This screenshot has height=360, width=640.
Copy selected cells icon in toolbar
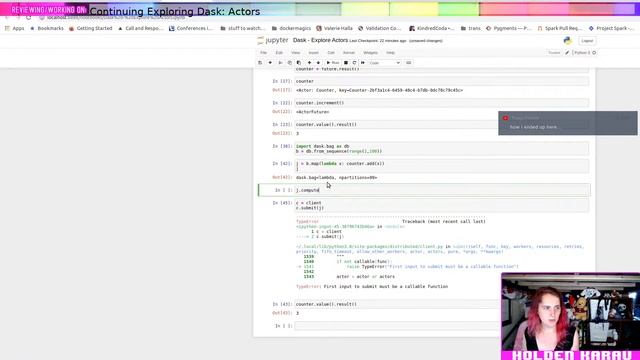point(289,63)
